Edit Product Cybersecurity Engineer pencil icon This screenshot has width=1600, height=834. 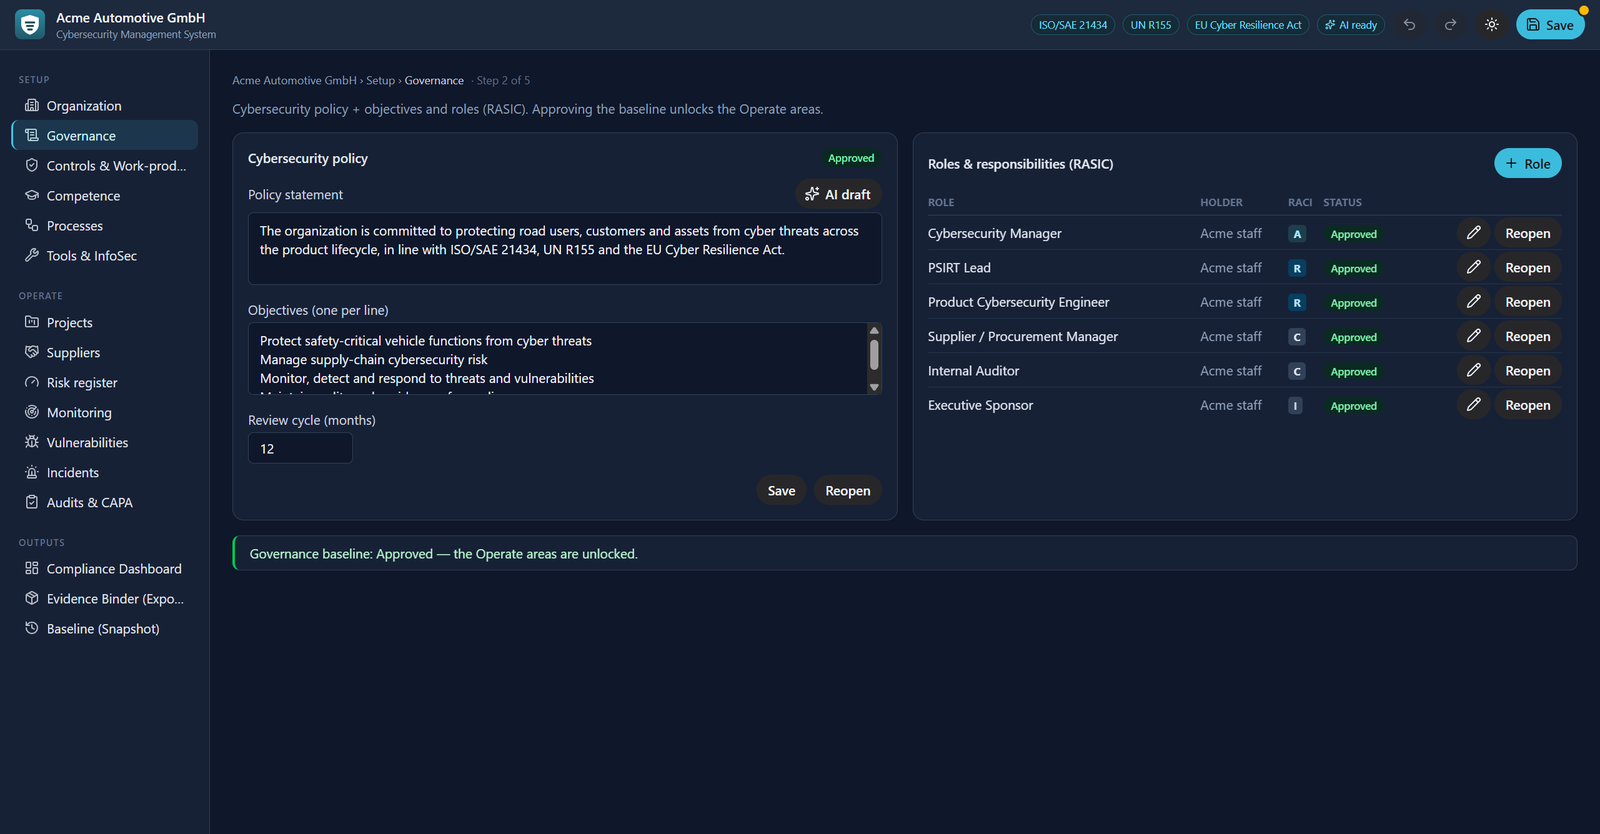tap(1473, 302)
